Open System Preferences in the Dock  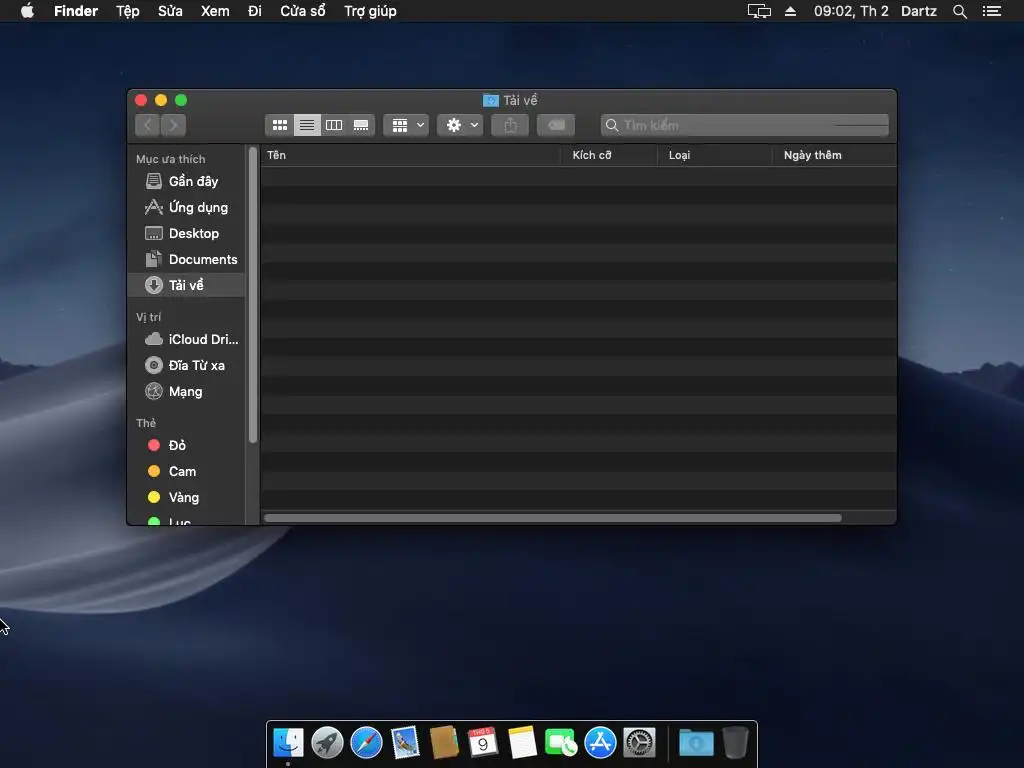[639, 743]
